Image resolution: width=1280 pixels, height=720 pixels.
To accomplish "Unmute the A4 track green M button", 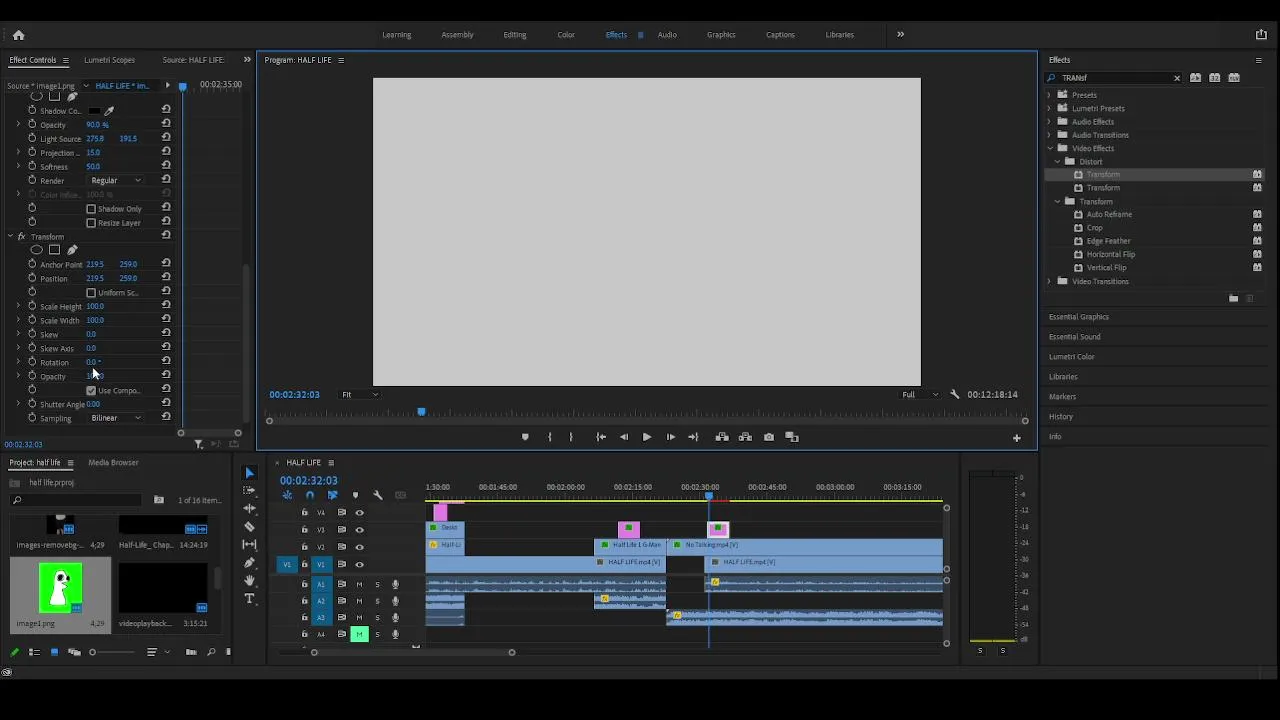I will click(359, 634).
